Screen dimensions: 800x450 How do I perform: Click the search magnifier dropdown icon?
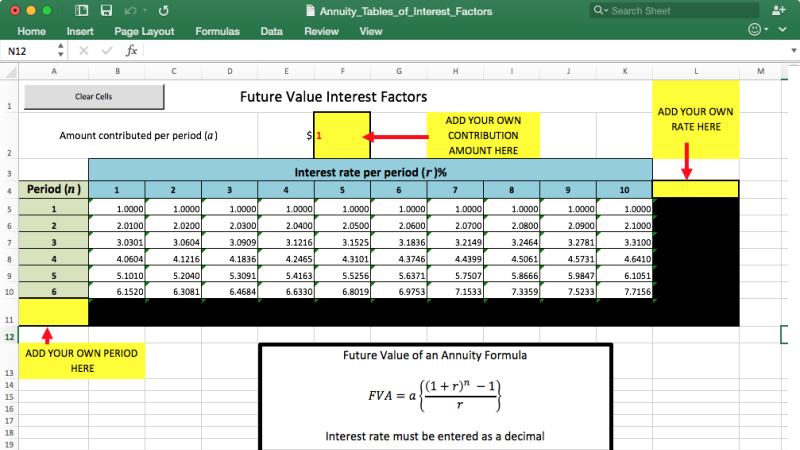tap(600, 10)
